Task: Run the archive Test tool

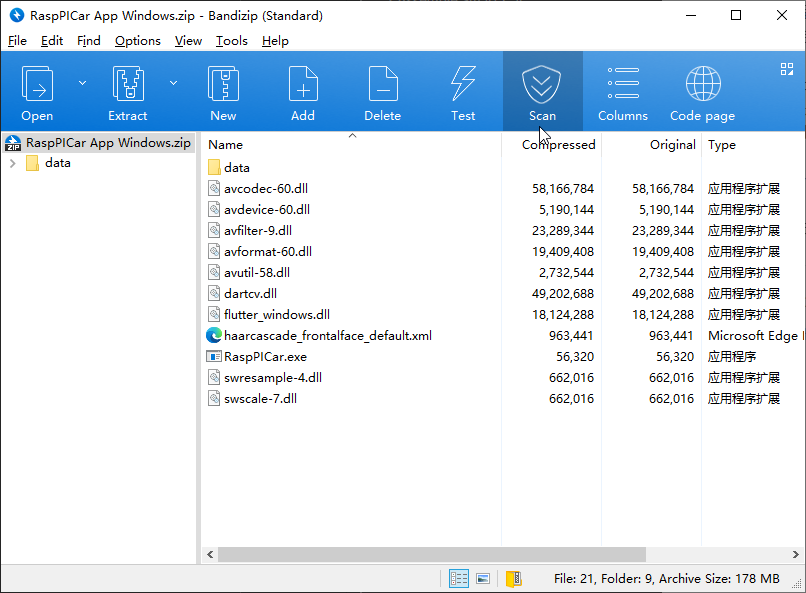Action: pyautogui.click(x=463, y=84)
